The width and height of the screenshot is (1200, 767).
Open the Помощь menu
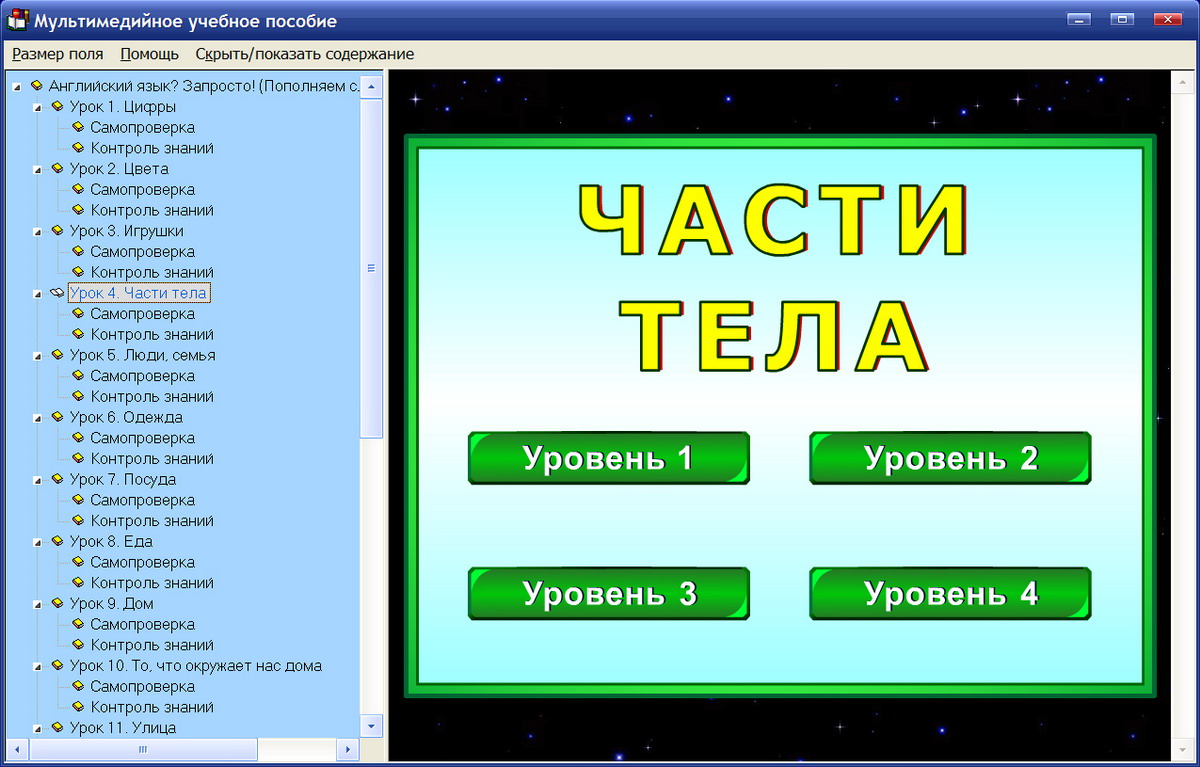click(149, 54)
